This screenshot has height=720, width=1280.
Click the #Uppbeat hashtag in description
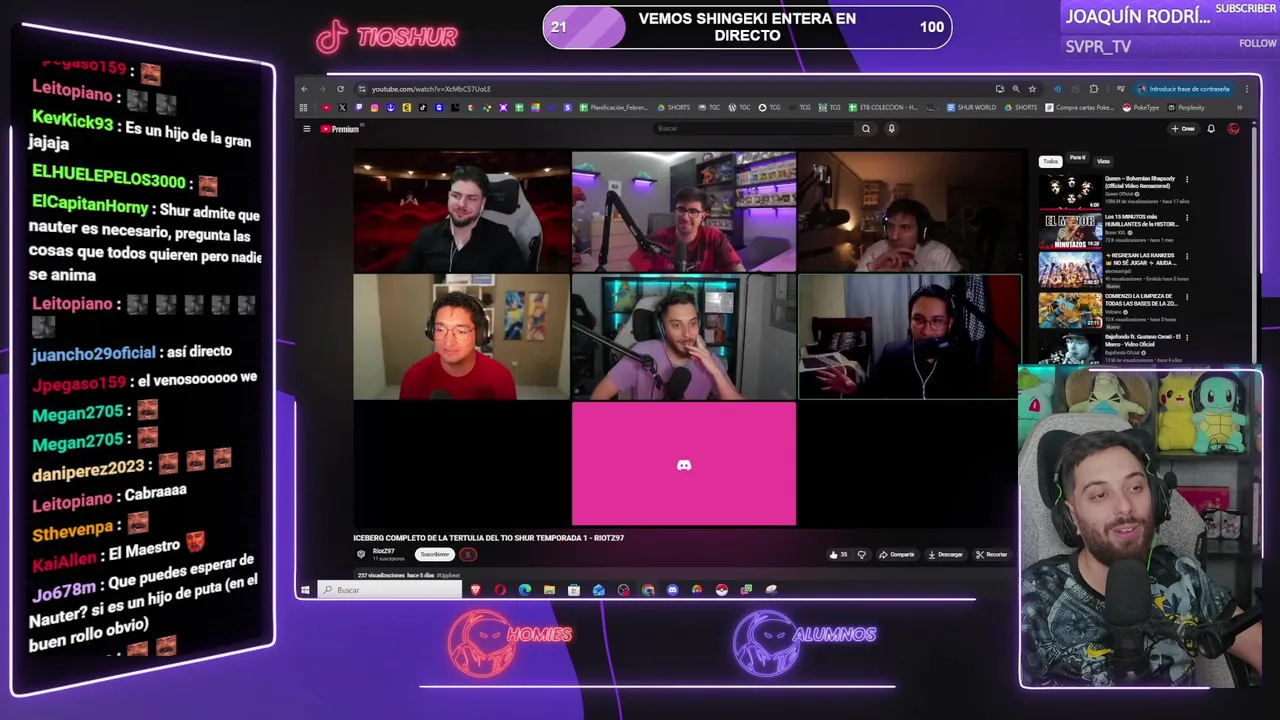448,575
